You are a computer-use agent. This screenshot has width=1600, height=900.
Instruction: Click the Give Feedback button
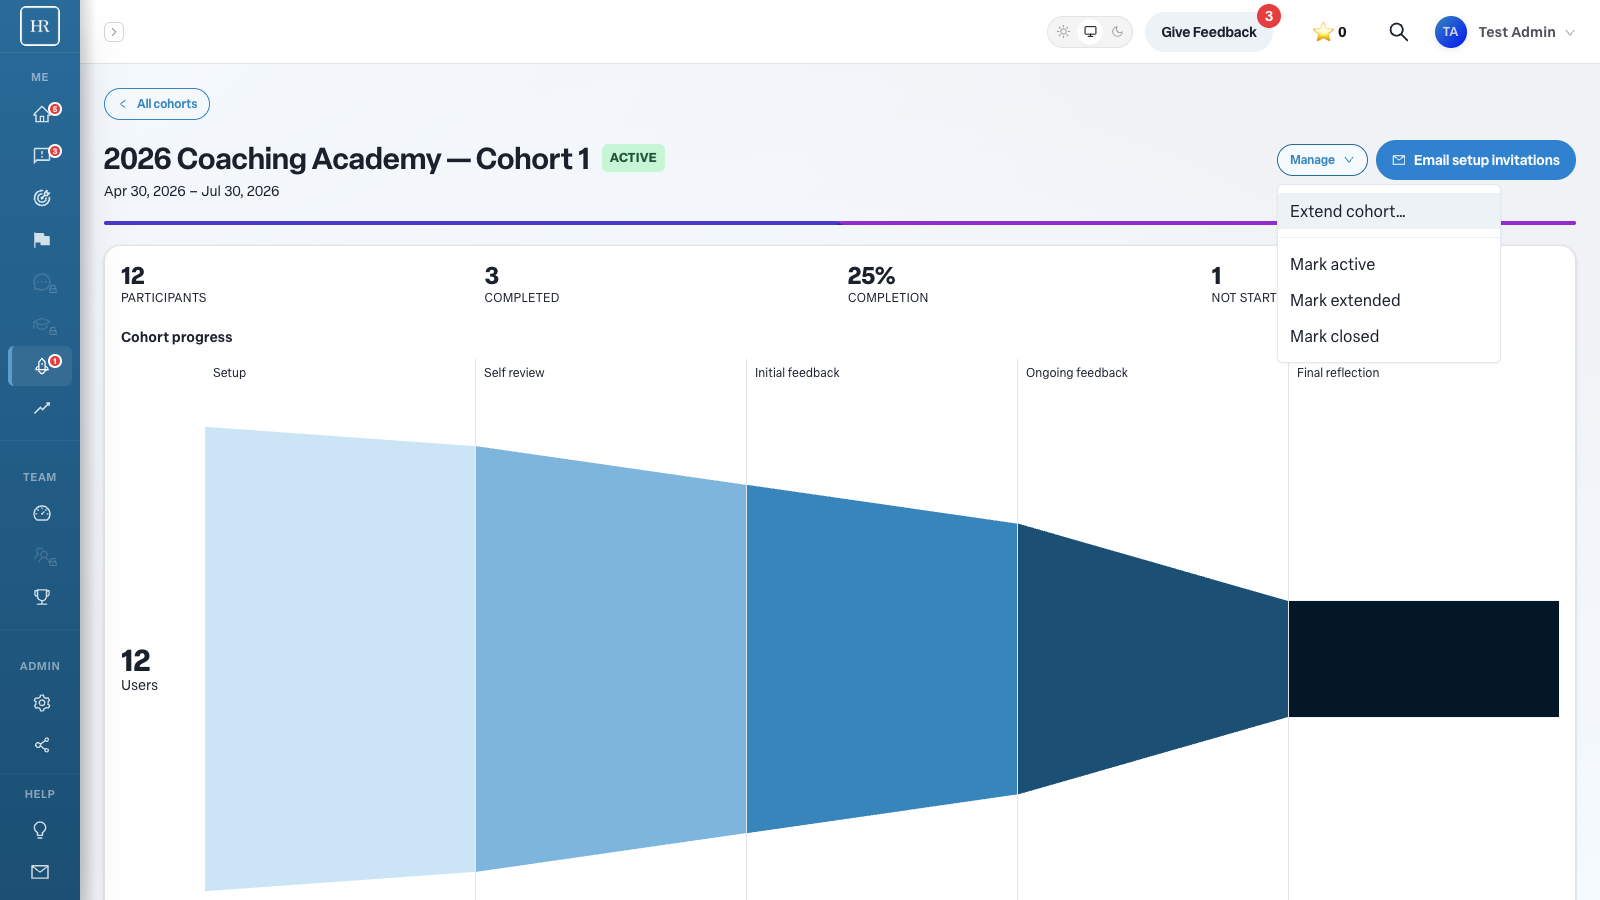click(x=1208, y=32)
